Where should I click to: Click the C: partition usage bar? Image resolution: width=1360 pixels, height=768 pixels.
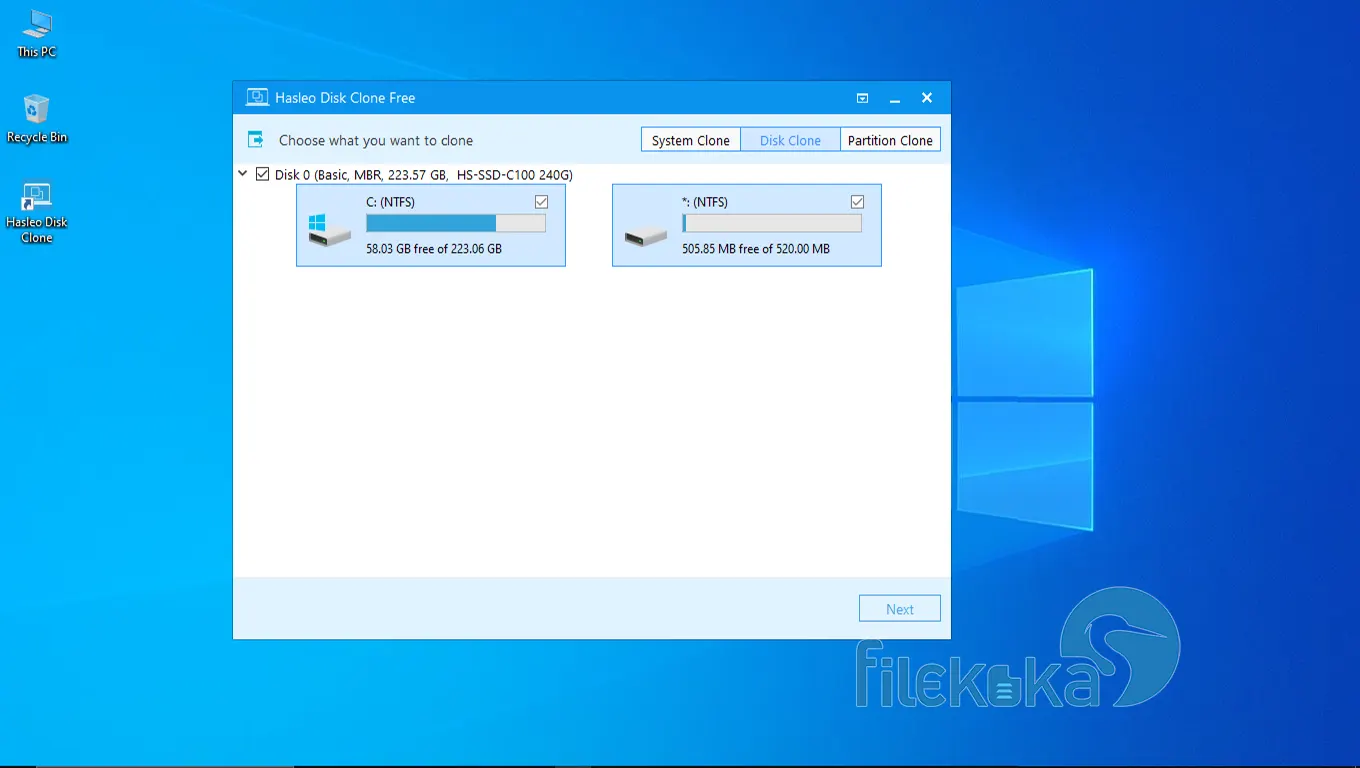(456, 224)
